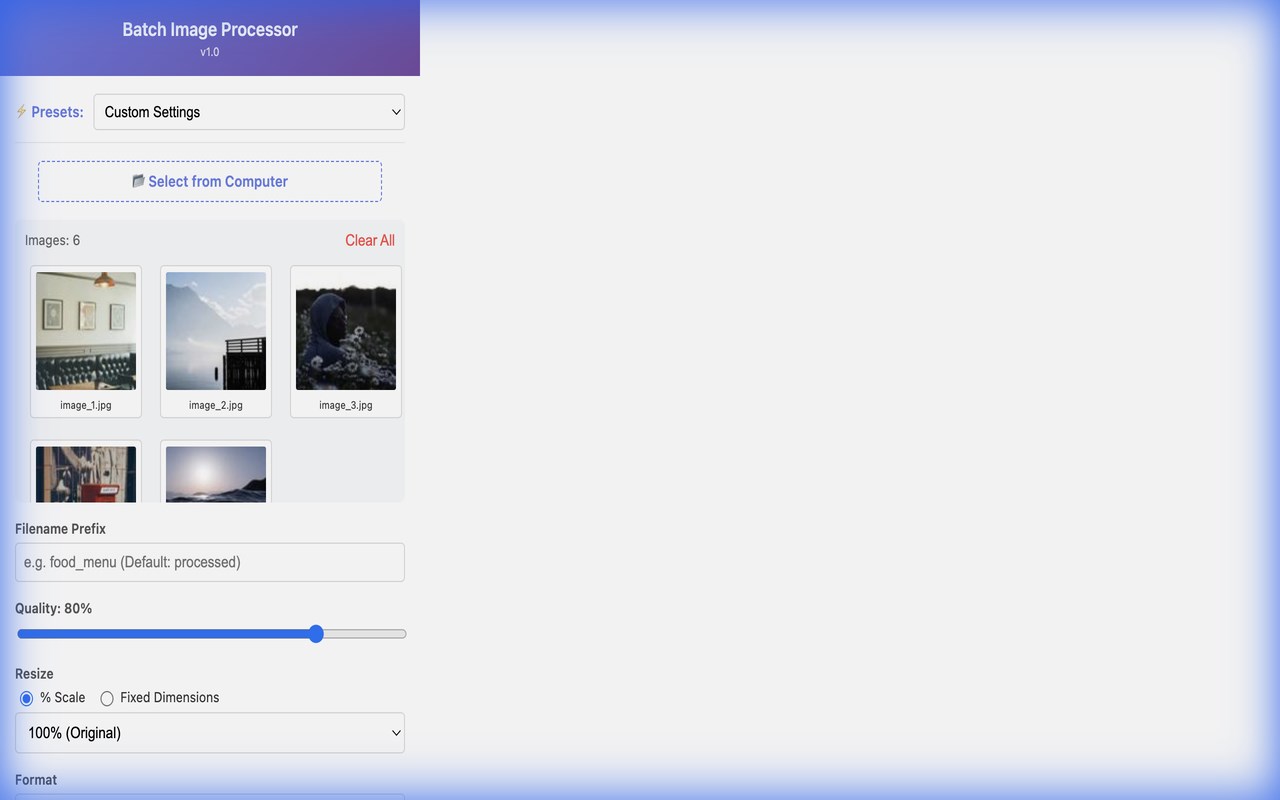The width and height of the screenshot is (1280, 800).
Task: Focus the Filename Prefix input field
Action: pos(210,562)
